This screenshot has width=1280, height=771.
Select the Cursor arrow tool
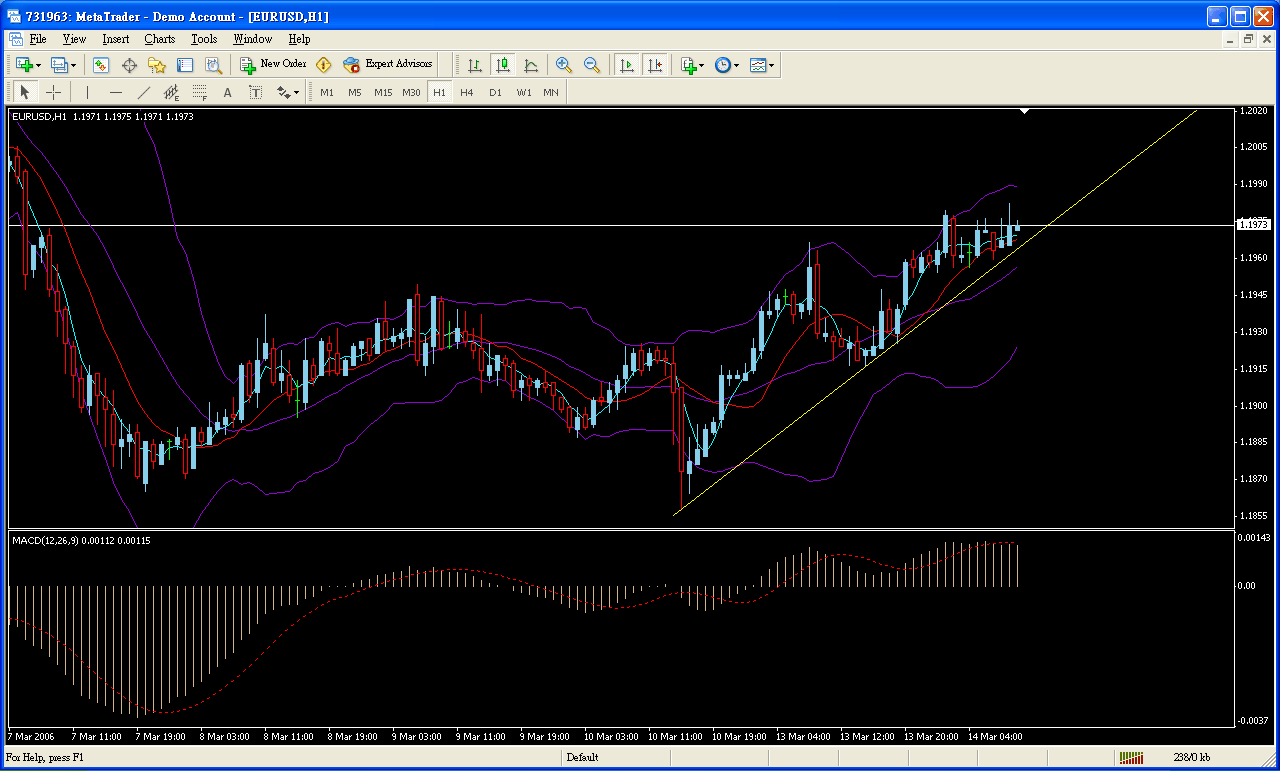coord(25,92)
